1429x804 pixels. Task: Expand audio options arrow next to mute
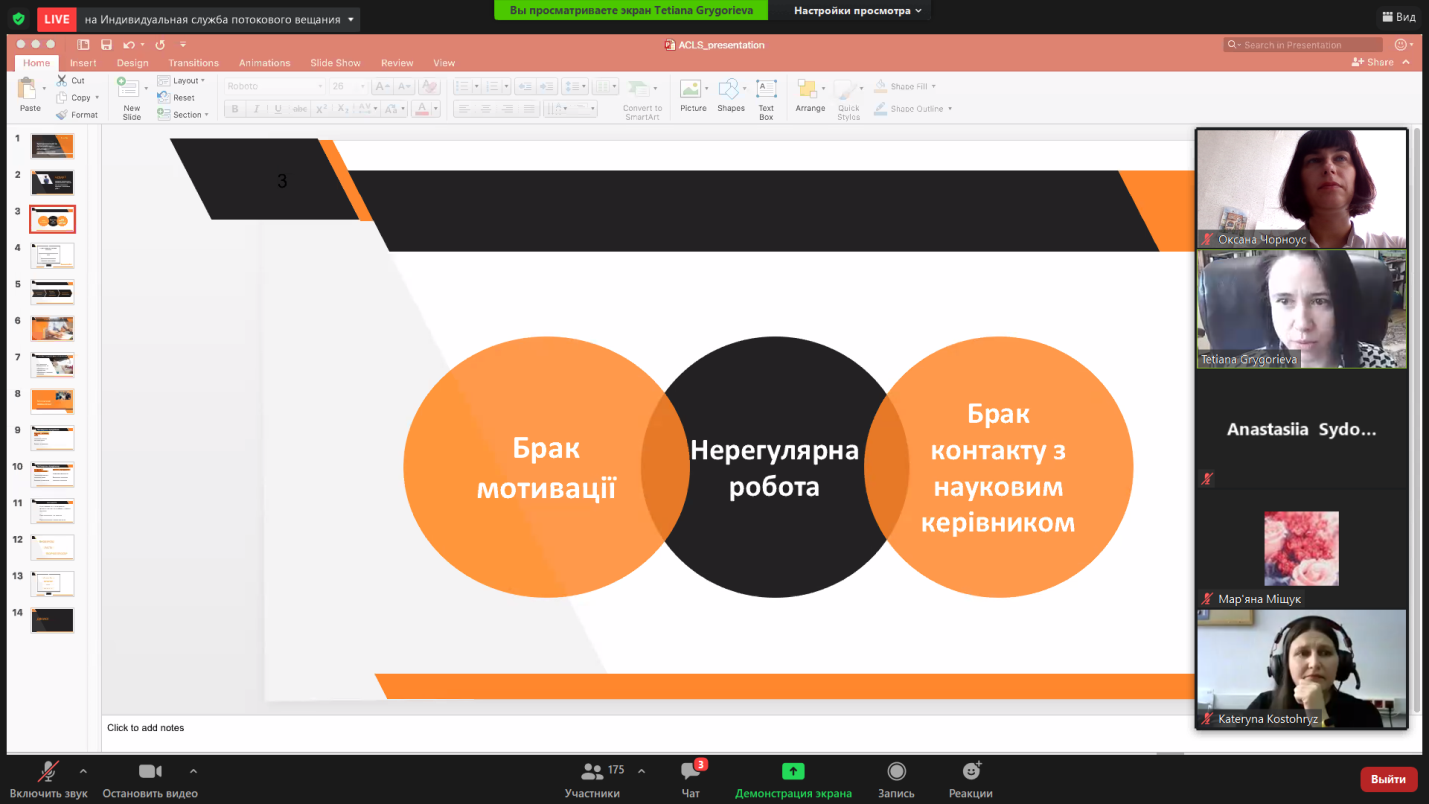tap(83, 771)
